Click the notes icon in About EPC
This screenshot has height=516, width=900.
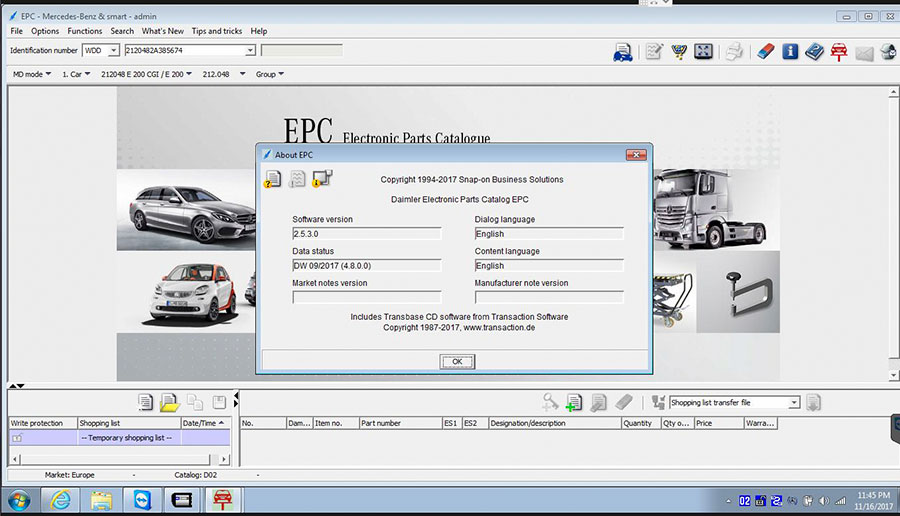click(x=297, y=179)
